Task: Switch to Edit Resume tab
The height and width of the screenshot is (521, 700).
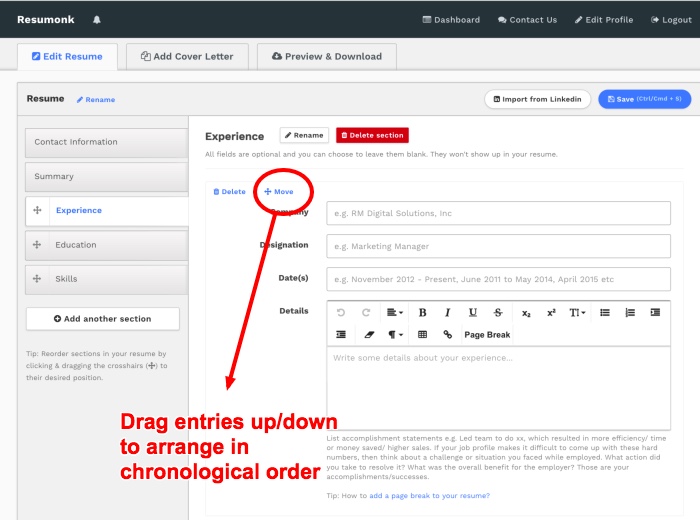Action: [x=67, y=57]
